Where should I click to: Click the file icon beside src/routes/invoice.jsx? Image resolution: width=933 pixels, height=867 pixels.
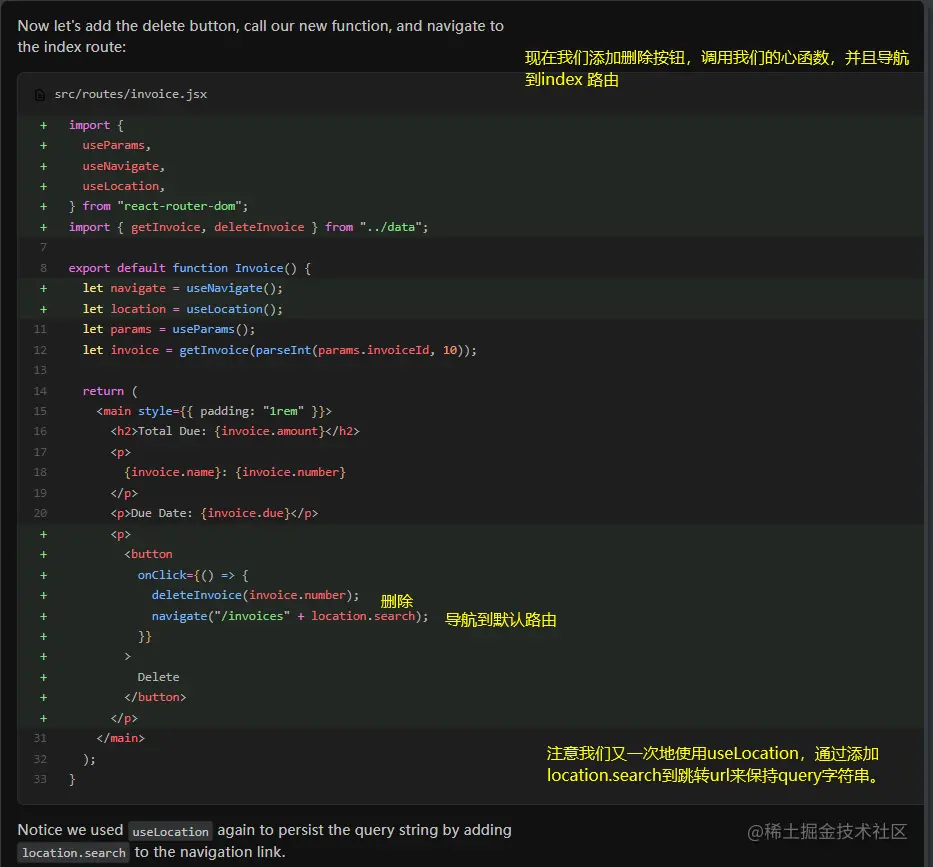coord(40,95)
